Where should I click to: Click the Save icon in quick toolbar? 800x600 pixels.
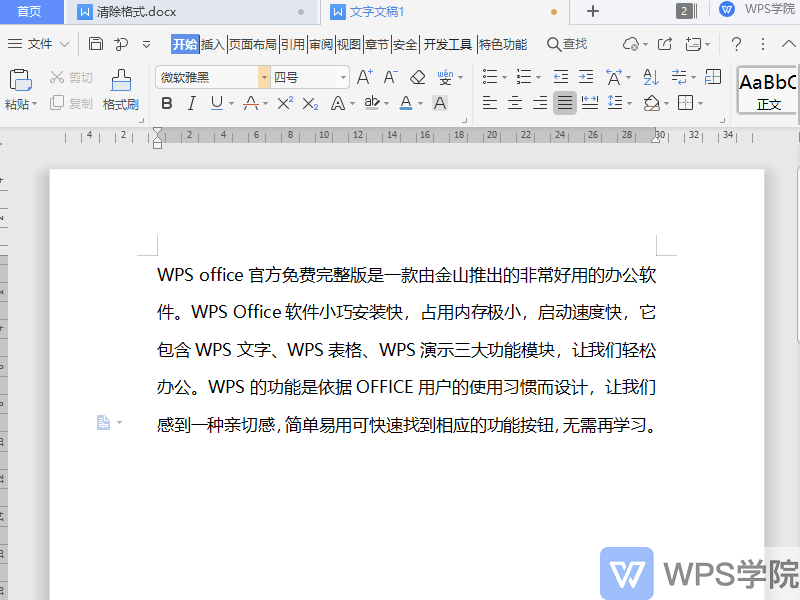96,44
